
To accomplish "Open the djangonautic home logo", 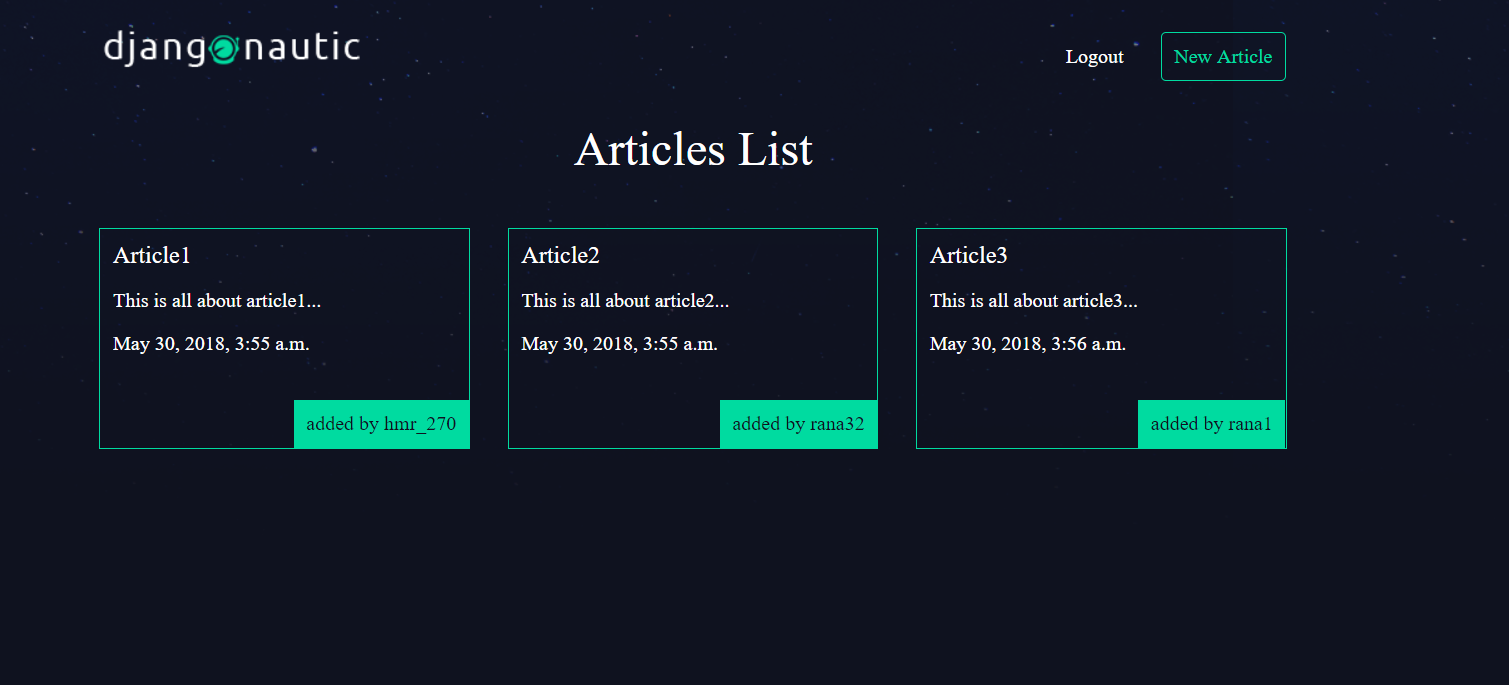I will tap(230, 45).
